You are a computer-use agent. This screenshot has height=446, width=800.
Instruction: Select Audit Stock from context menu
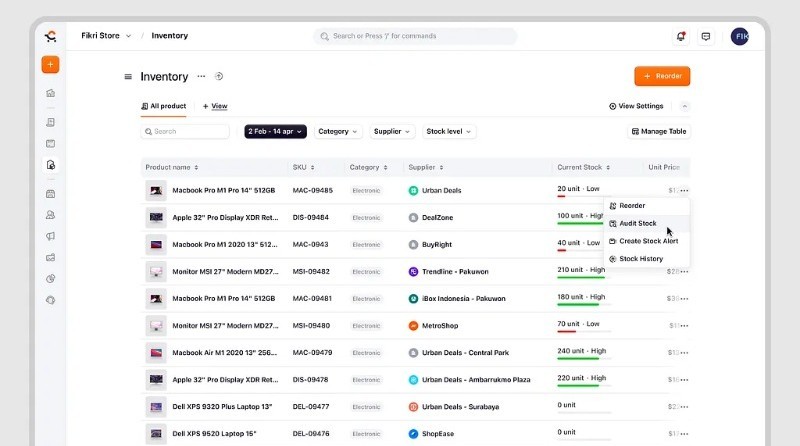pos(646,224)
